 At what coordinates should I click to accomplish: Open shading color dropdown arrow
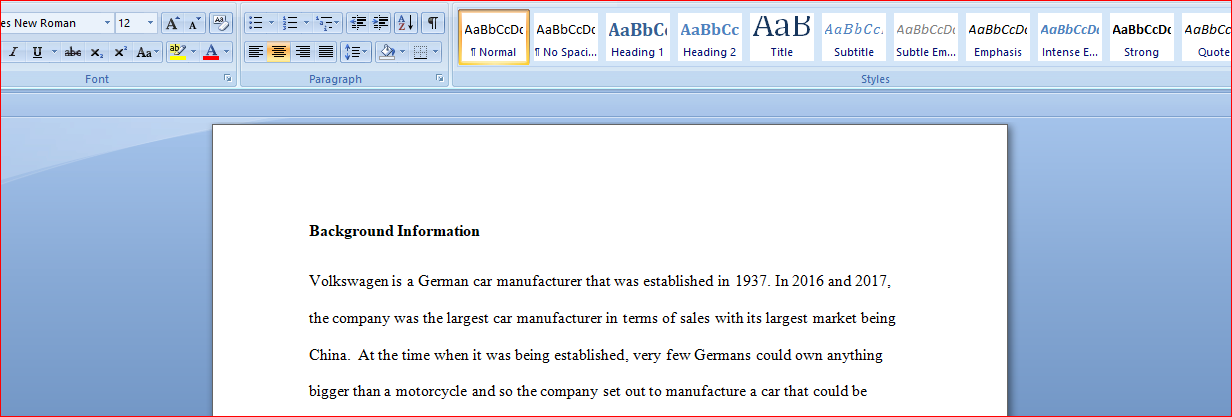(x=402, y=52)
